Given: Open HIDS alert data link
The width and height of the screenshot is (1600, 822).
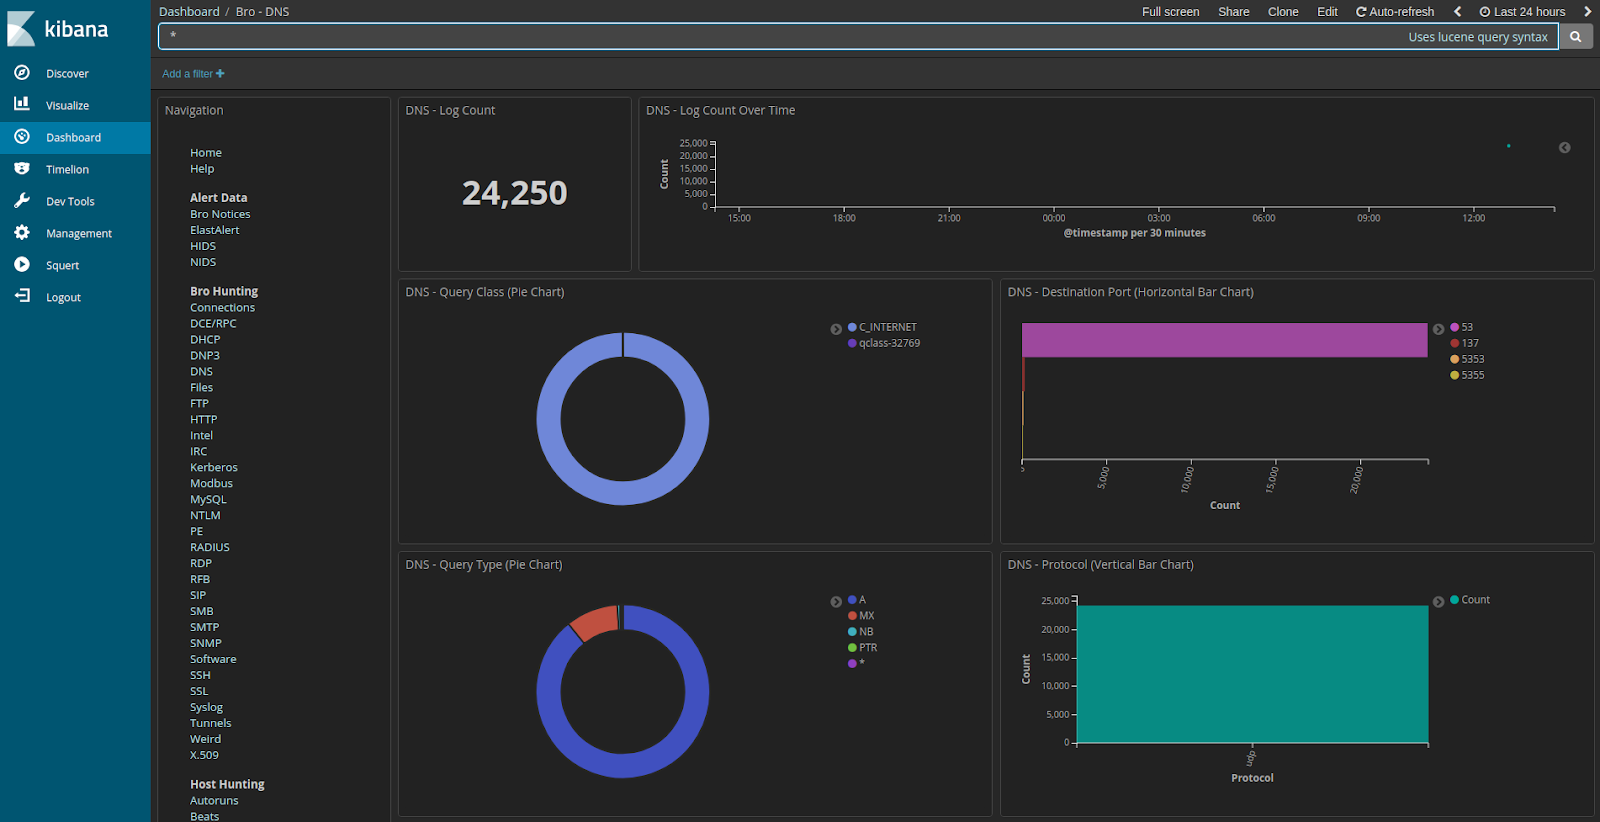Looking at the screenshot, I should tap(203, 246).
